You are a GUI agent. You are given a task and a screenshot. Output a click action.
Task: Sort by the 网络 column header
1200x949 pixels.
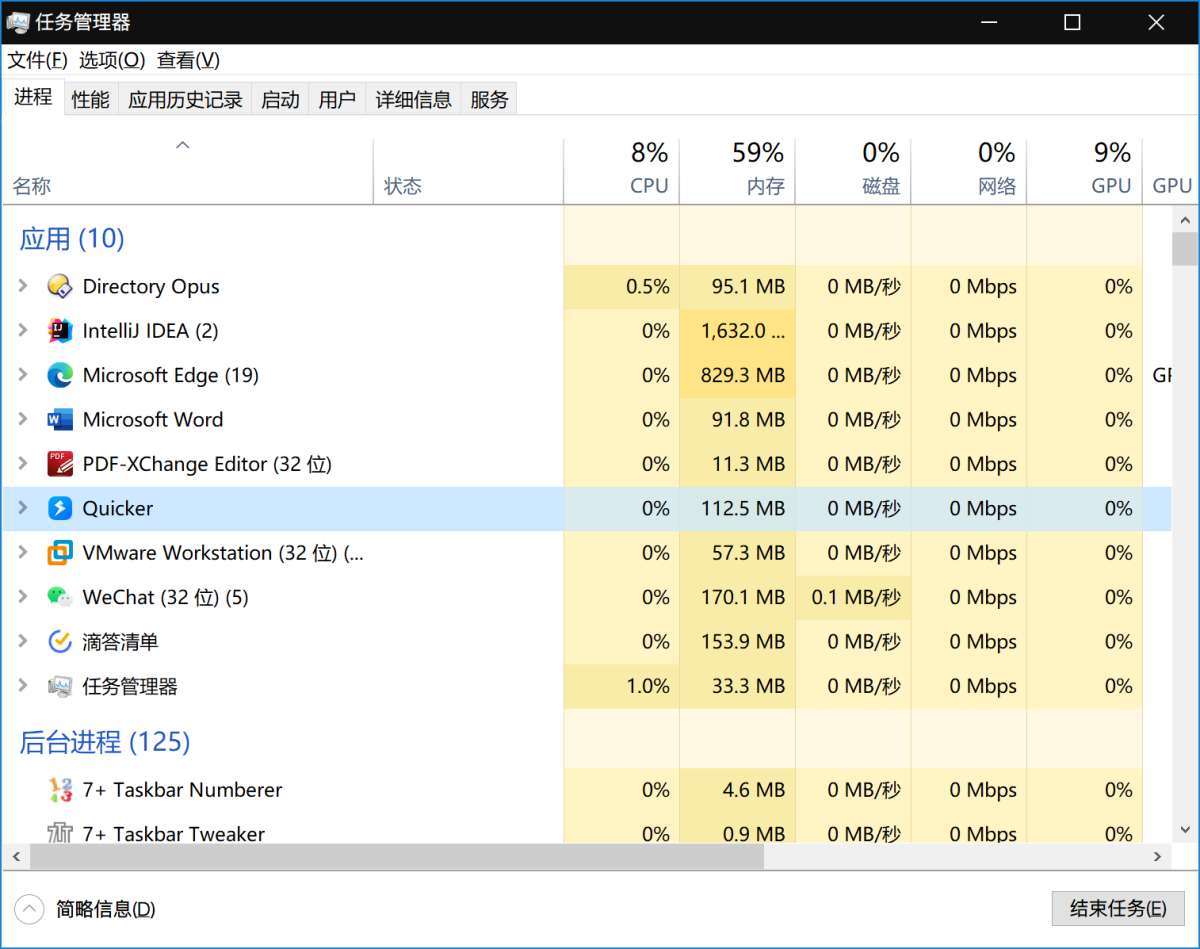pos(969,171)
